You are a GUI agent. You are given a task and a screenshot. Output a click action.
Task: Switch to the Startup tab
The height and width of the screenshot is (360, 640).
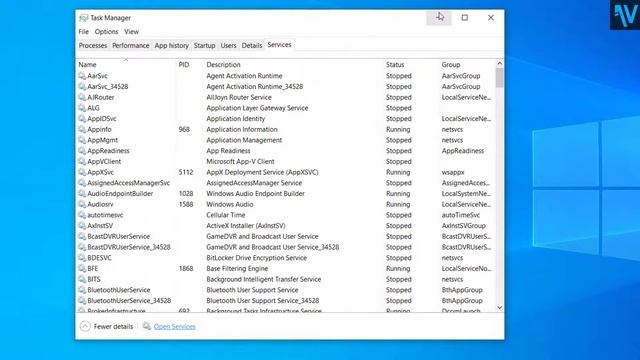(204, 45)
